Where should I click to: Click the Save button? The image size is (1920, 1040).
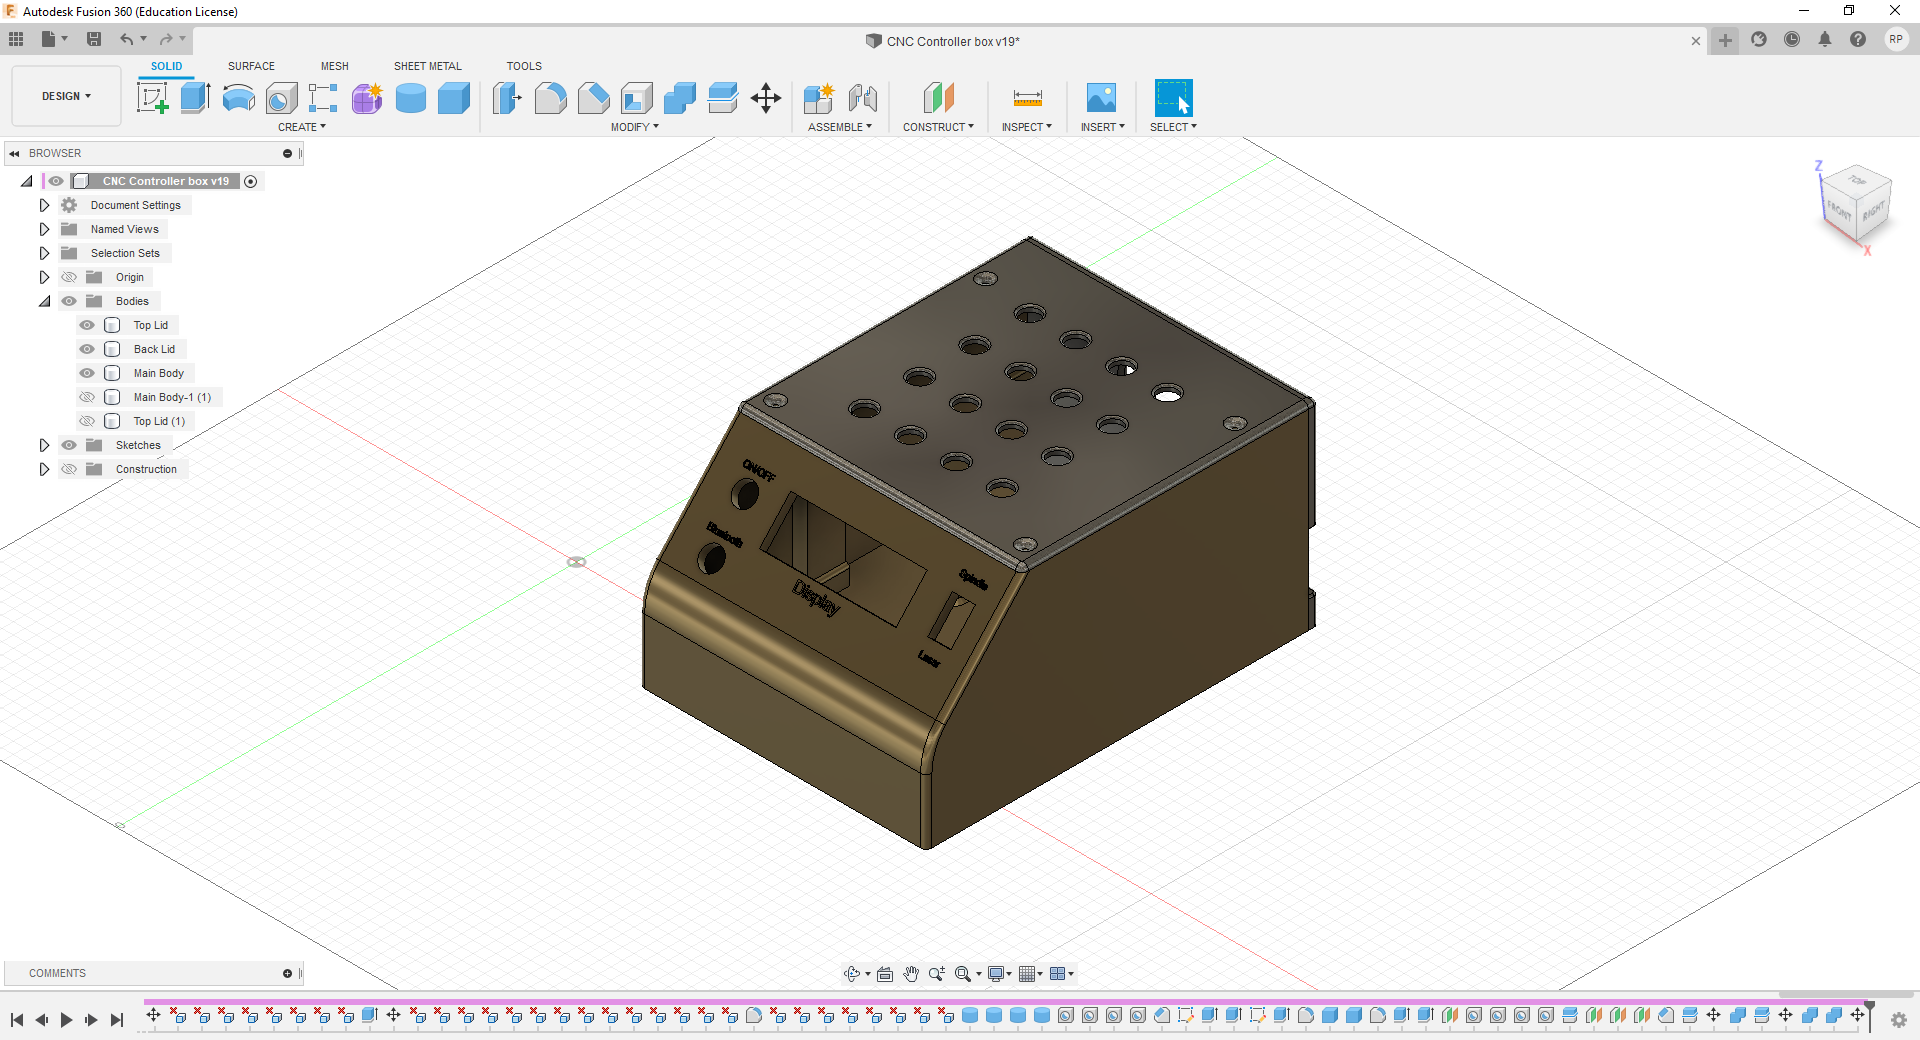click(94, 39)
